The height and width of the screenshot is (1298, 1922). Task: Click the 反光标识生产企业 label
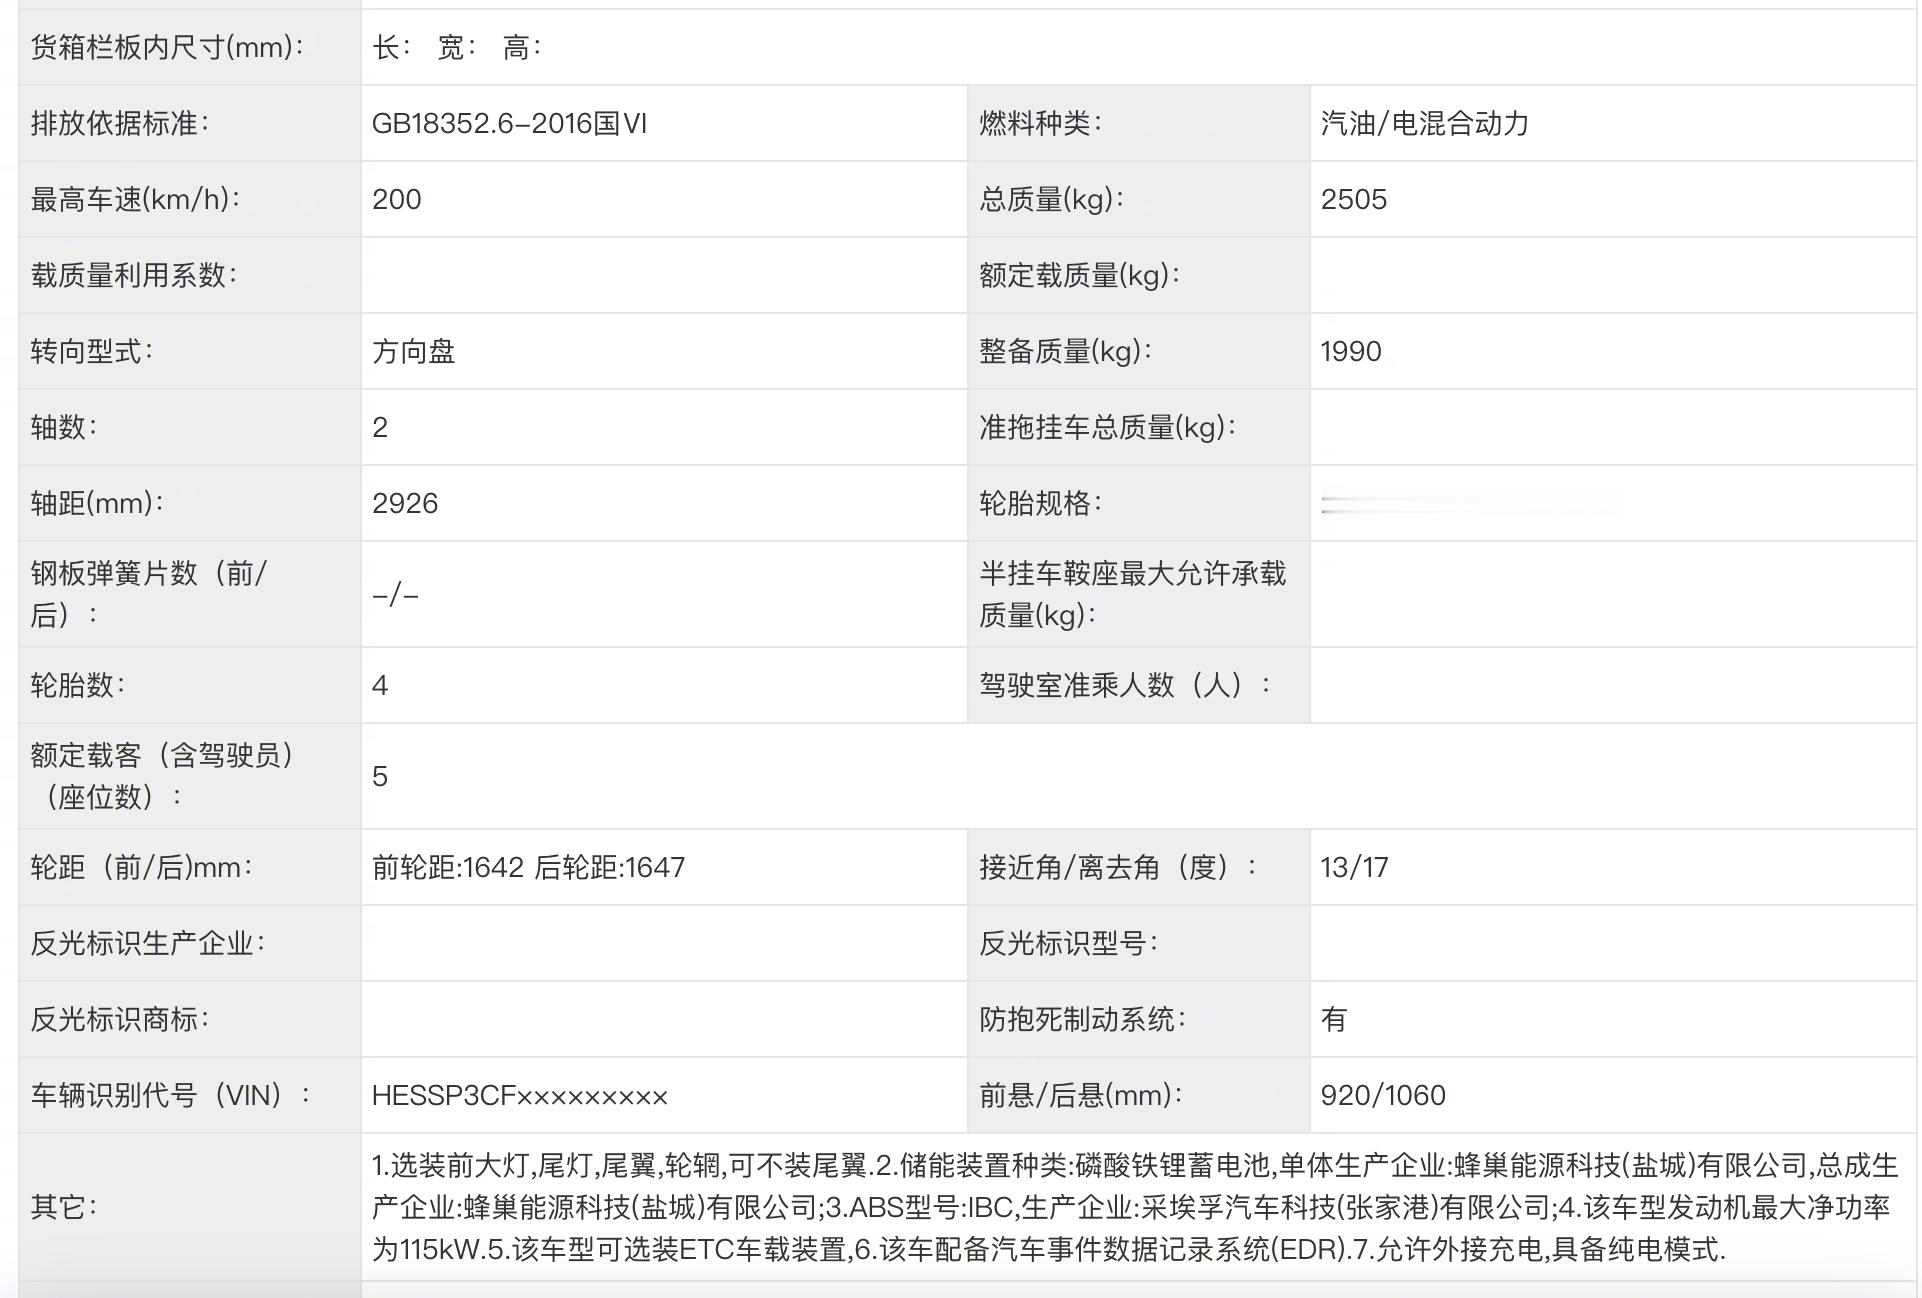(148, 944)
